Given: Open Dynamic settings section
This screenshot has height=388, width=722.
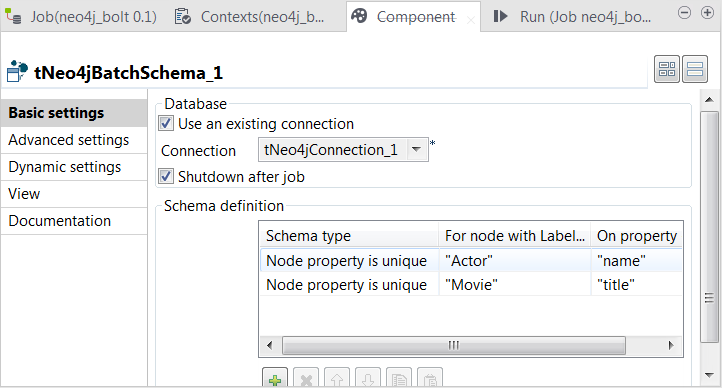Looking at the screenshot, I should pyautogui.click(x=74, y=167).
